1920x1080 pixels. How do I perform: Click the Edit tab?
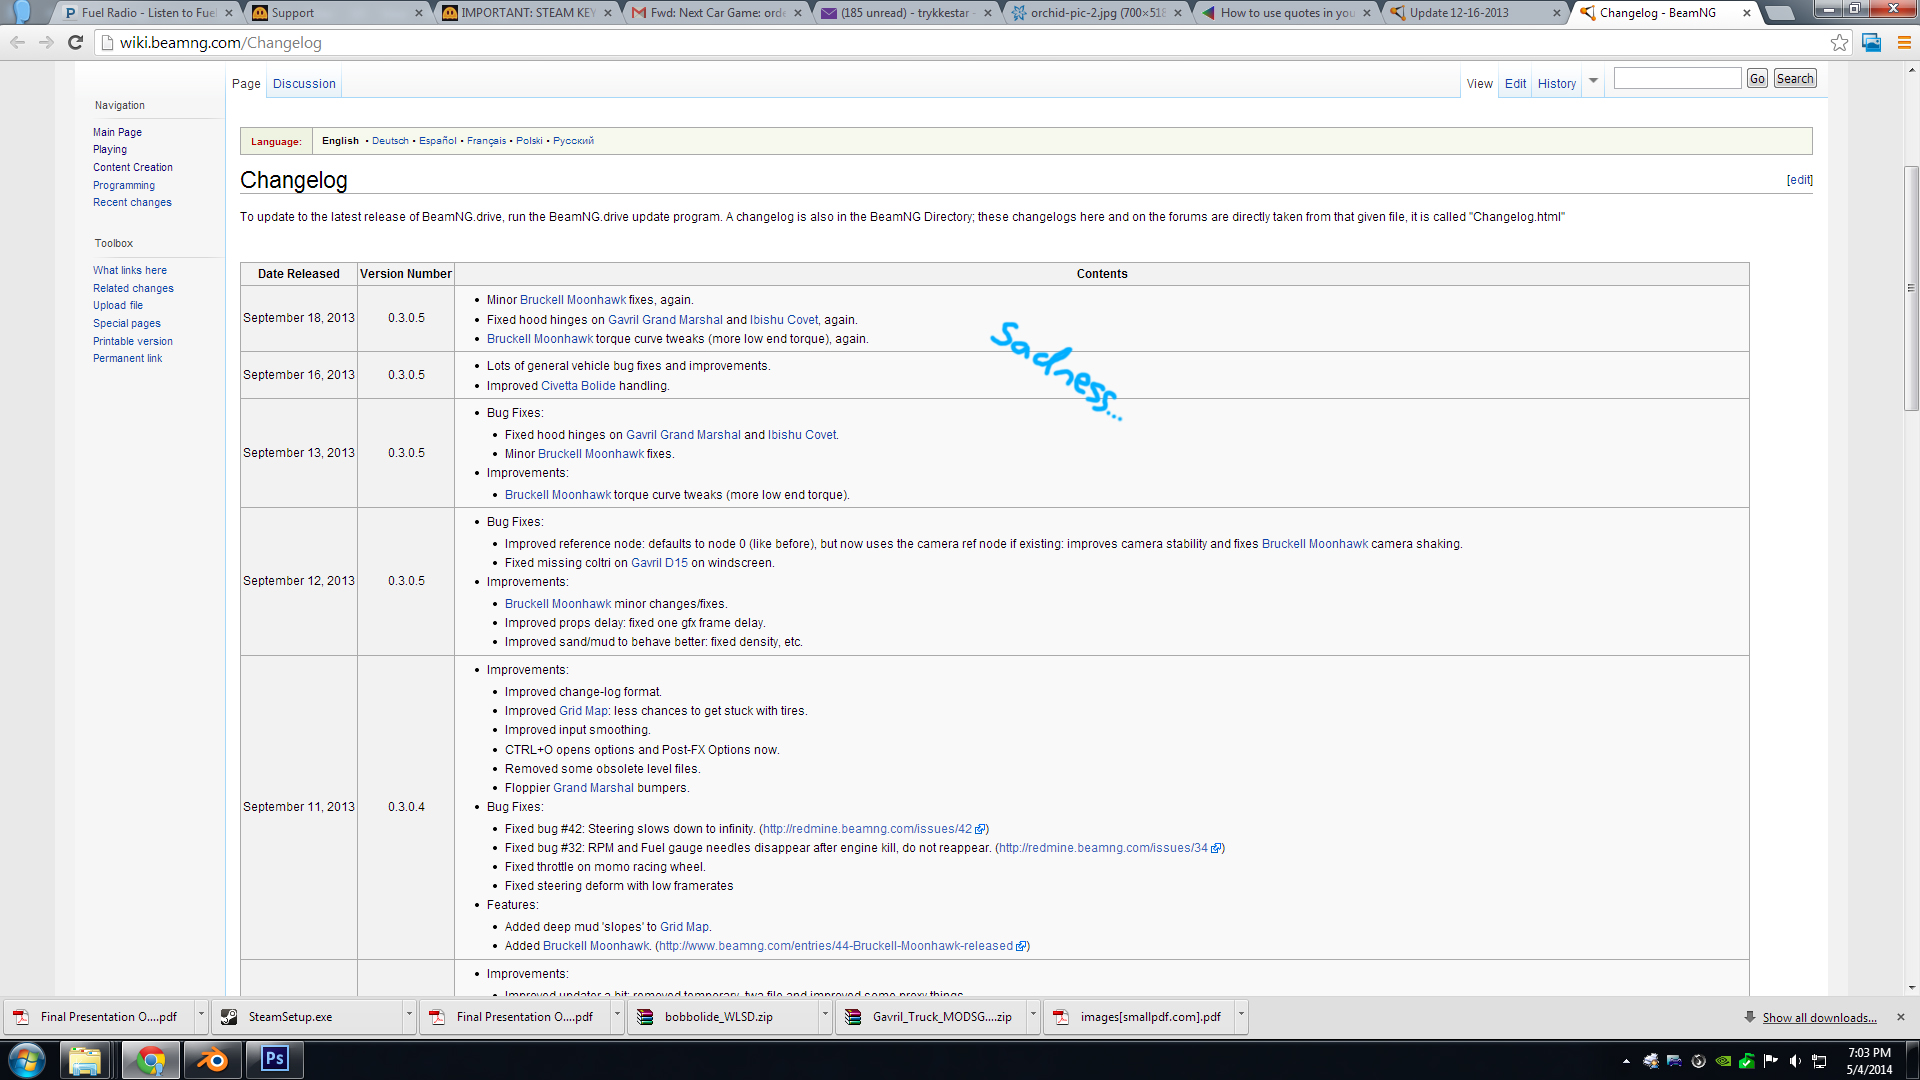pos(1515,84)
